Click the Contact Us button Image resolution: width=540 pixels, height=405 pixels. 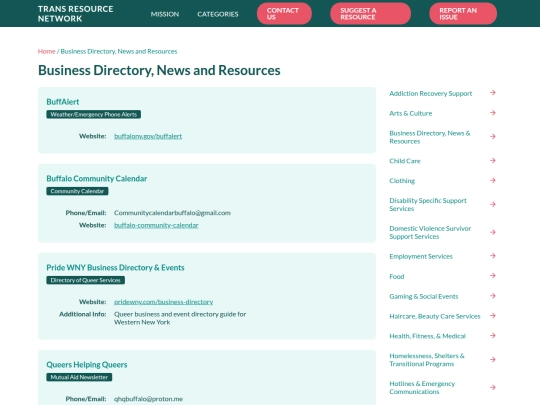[x=284, y=14]
